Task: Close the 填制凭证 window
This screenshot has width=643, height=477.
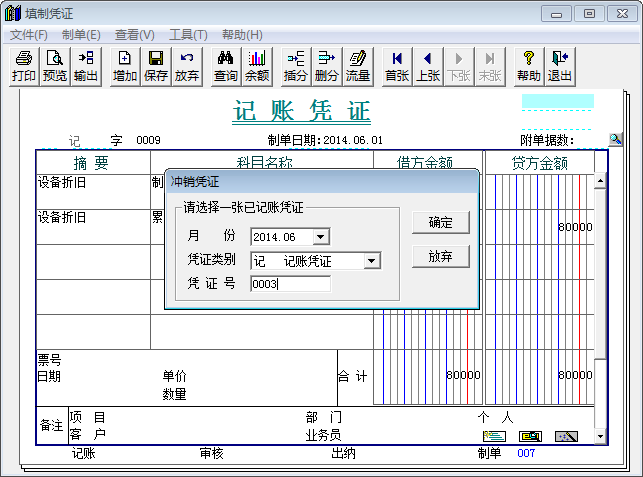Action: pos(622,14)
